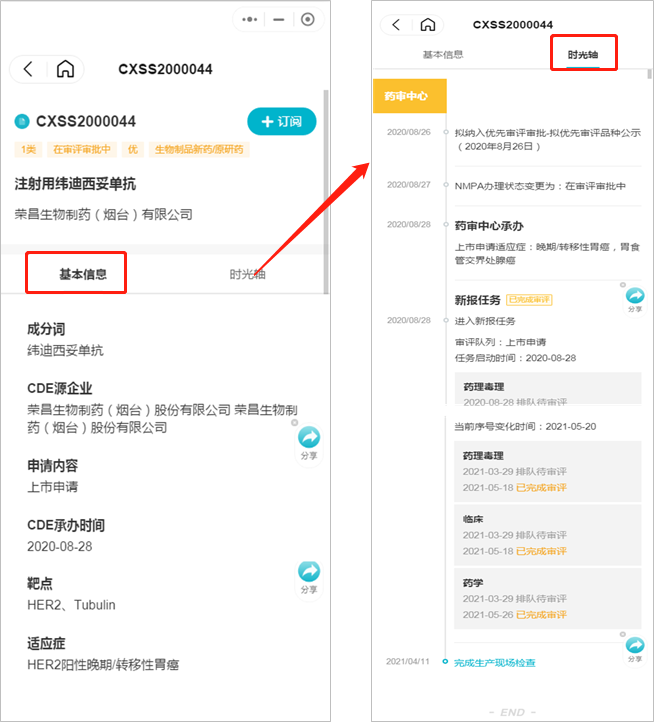Click the back arrow in right panel
Image resolution: width=654 pixels, height=722 pixels.
(396, 24)
